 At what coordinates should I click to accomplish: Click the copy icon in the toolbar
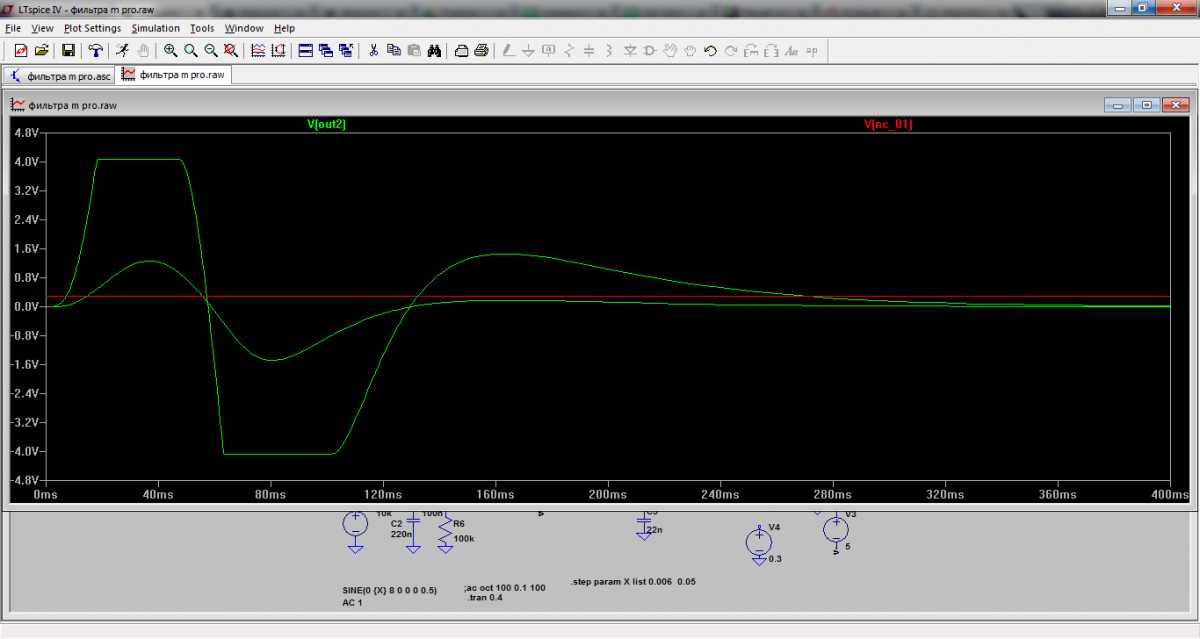tap(393, 50)
